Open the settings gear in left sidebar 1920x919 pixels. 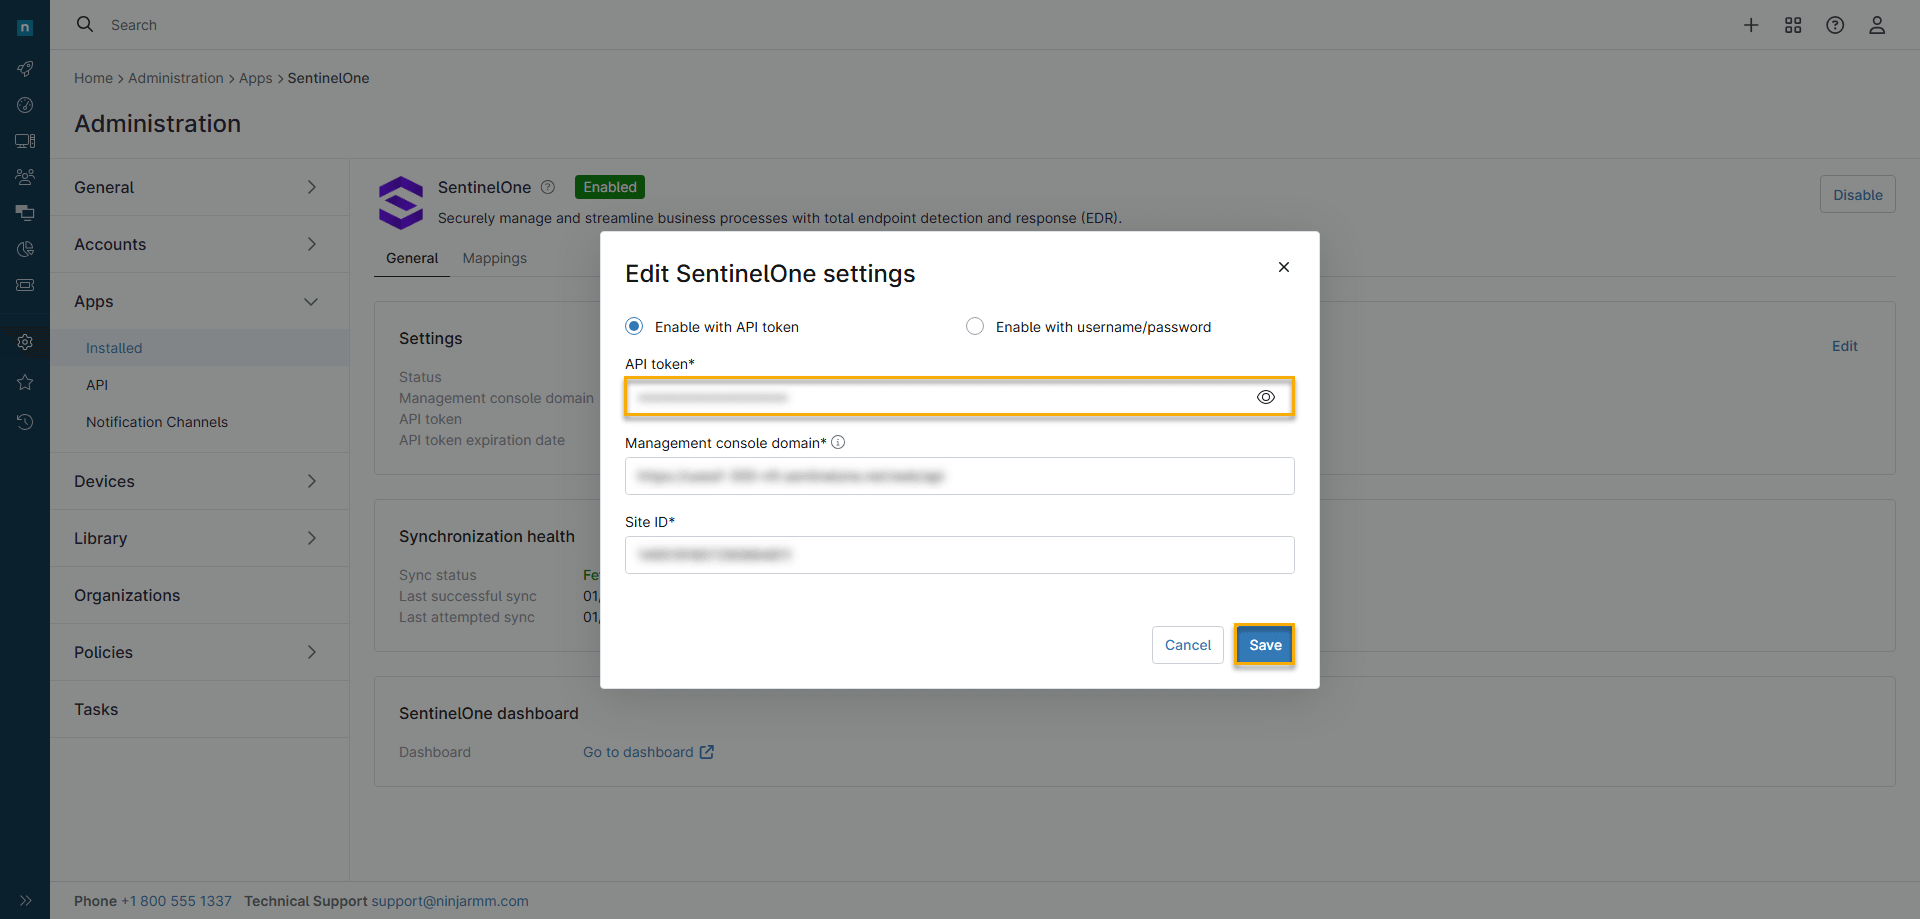click(25, 342)
